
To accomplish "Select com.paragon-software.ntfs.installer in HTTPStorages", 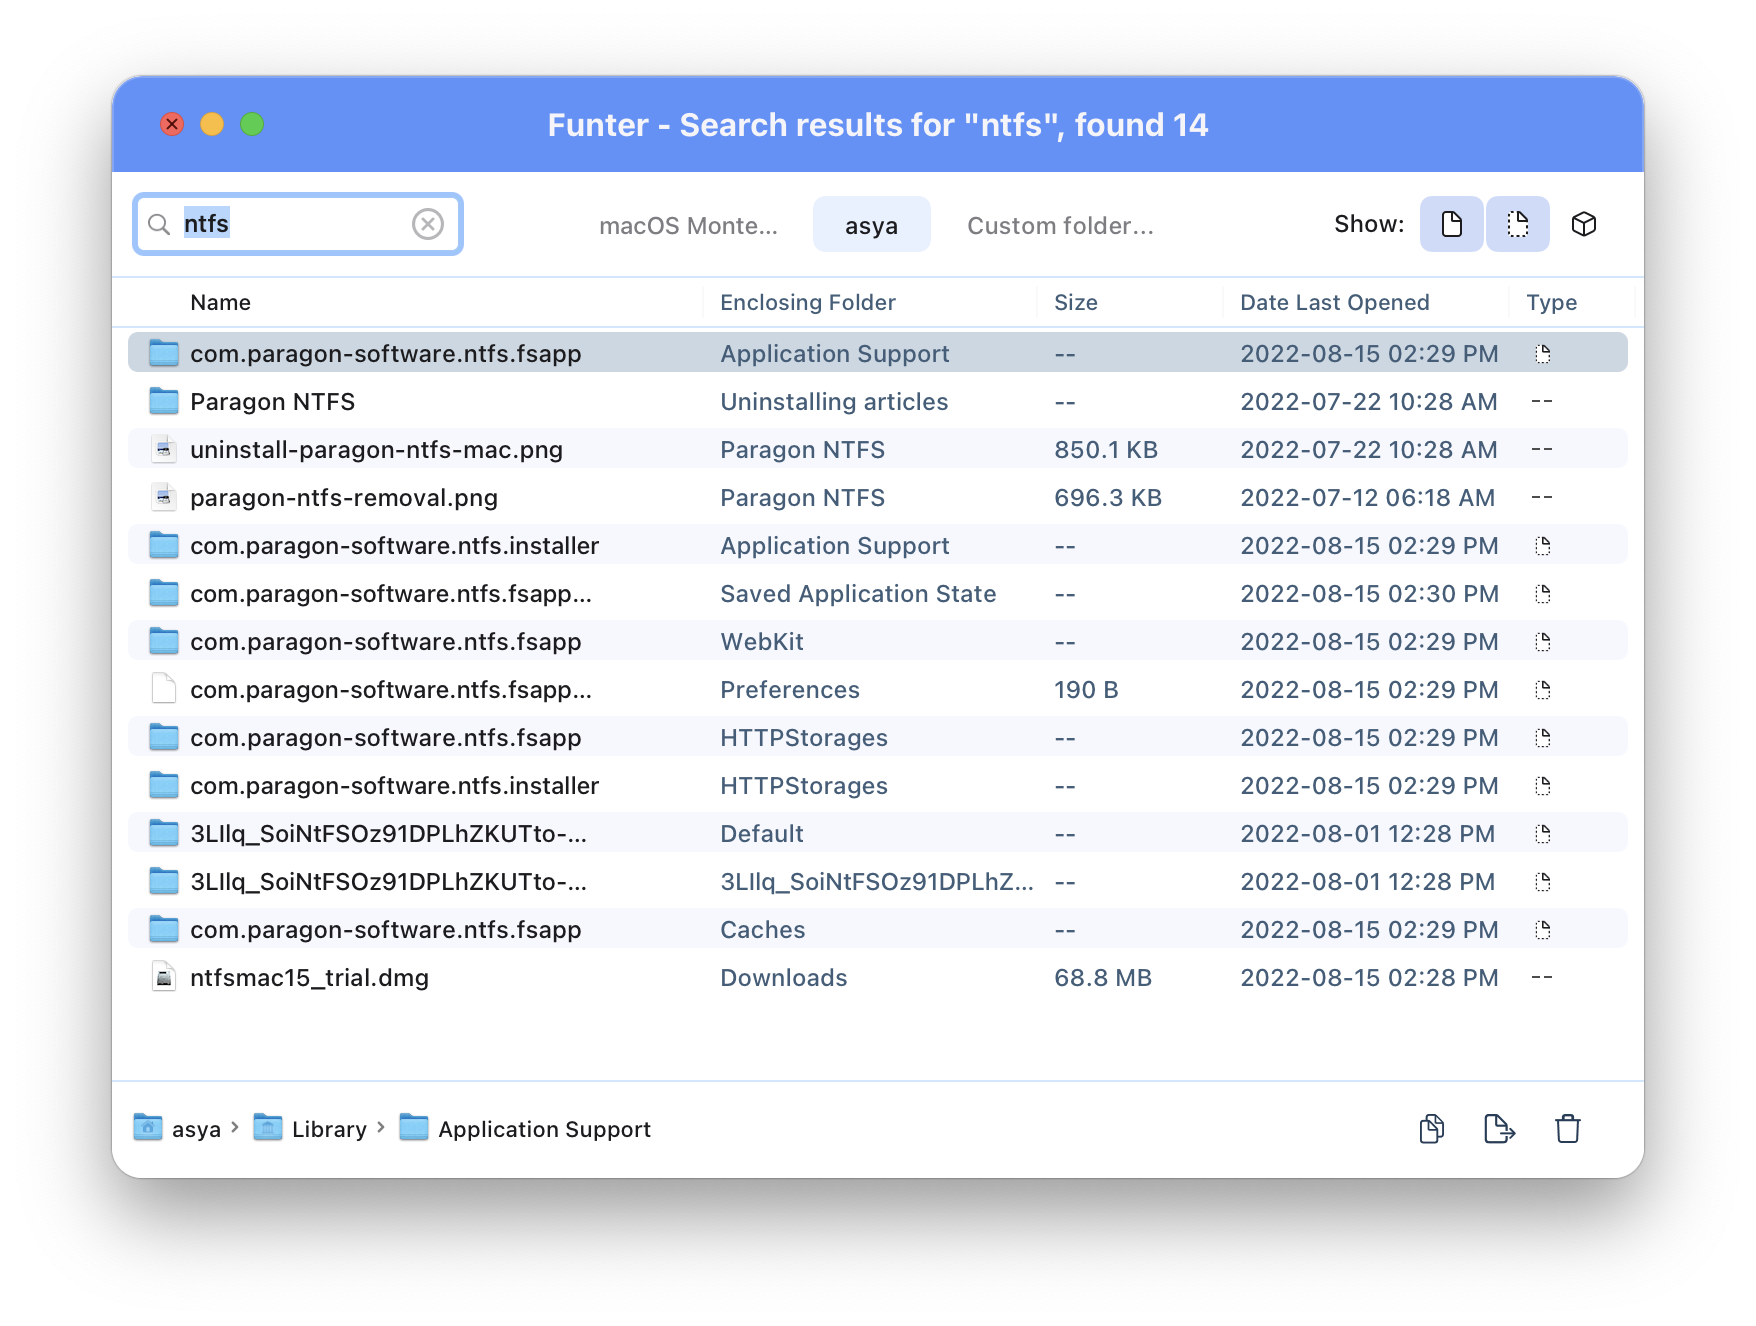I will [395, 786].
